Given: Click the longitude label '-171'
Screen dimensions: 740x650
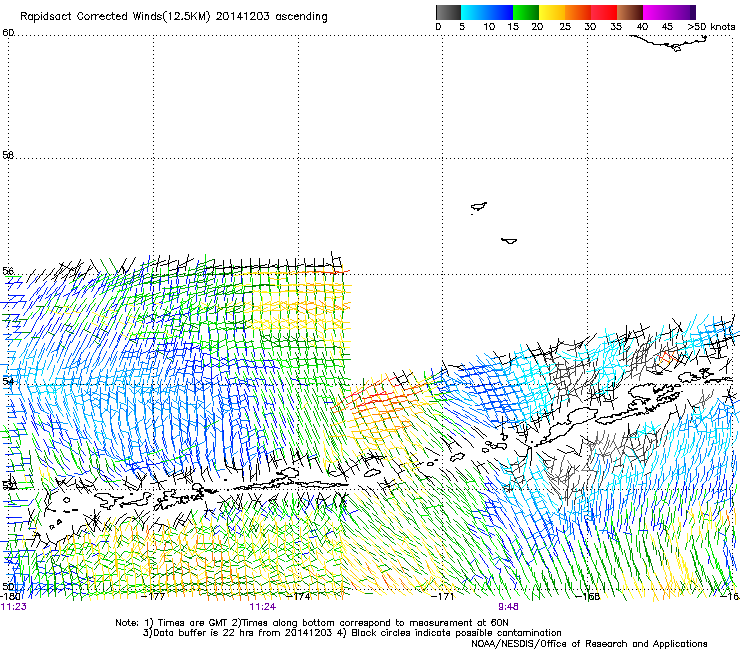Looking at the screenshot, I should [x=443, y=596].
